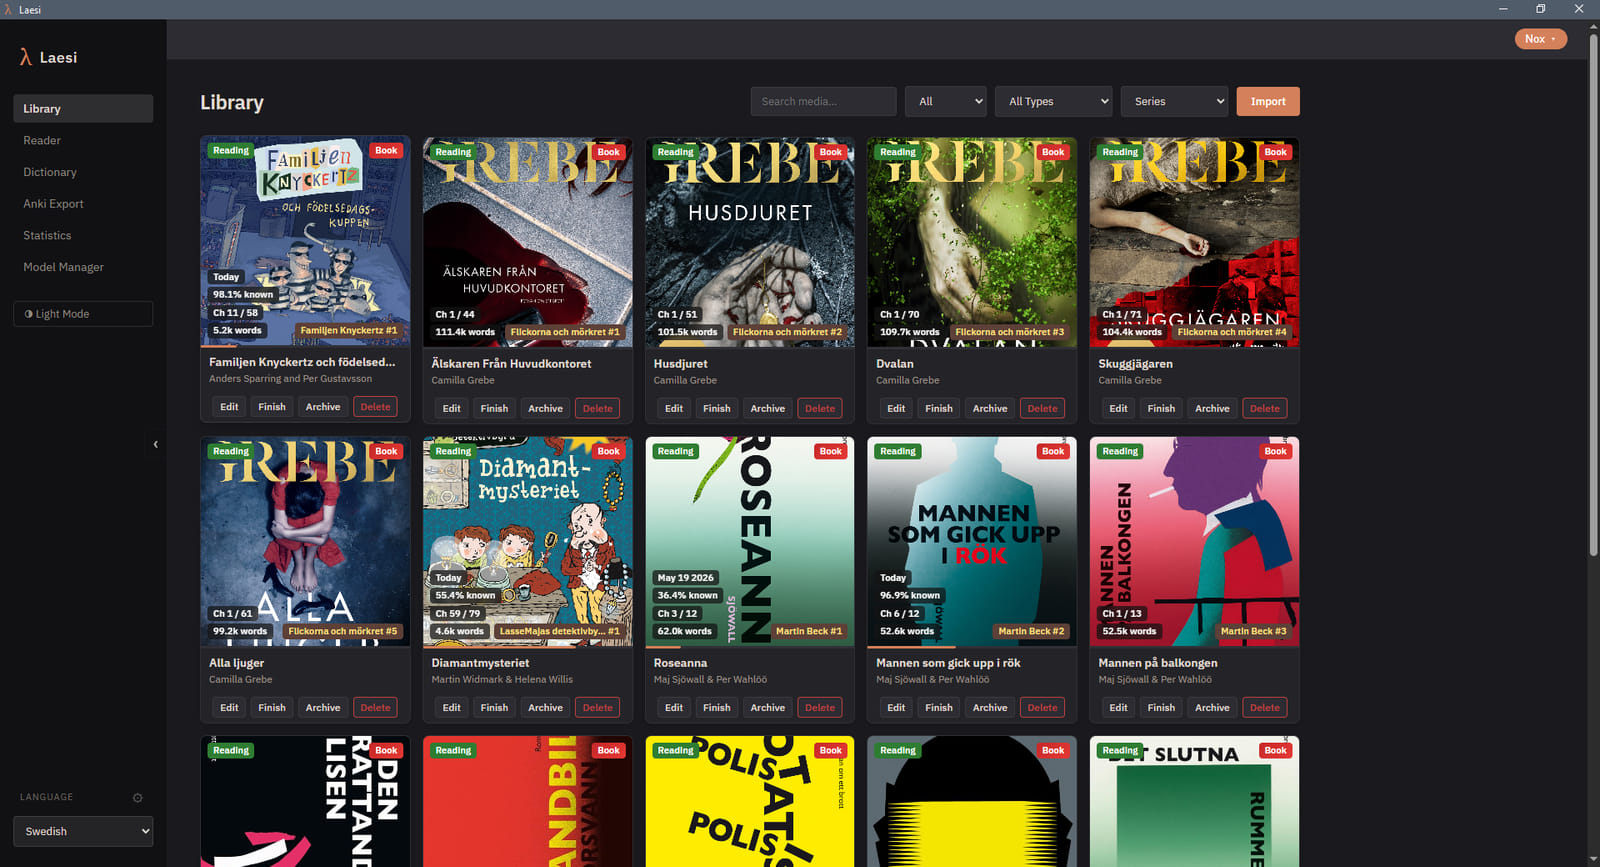Click the Dvalan title text
The height and width of the screenshot is (867, 1600).
click(x=895, y=364)
